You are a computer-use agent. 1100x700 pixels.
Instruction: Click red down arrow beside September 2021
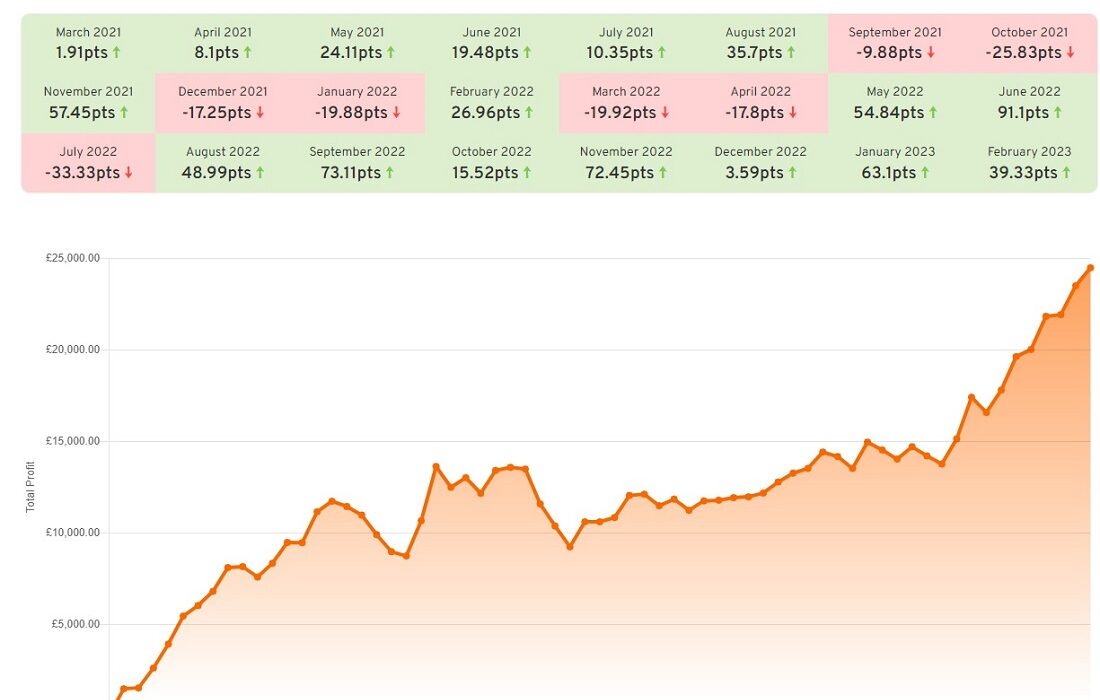pos(933,52)
